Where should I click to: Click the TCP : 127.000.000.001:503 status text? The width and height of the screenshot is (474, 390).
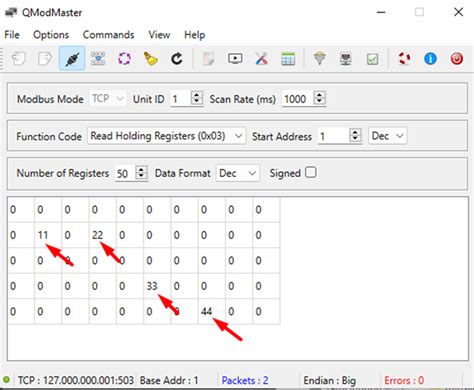76,380
